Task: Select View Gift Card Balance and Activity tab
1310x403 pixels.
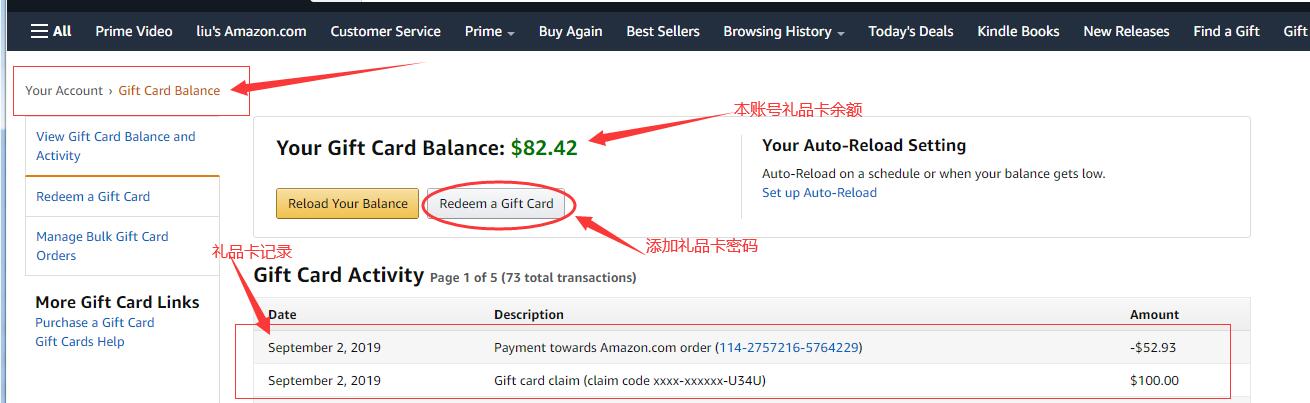Action: (116, 146)
